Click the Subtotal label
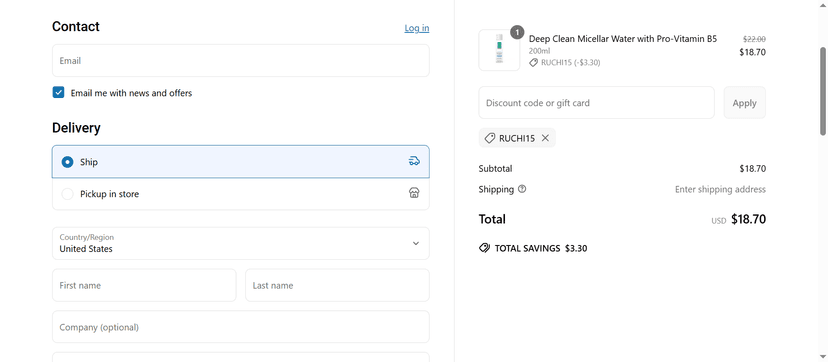Screen dimensions: 828x362 click(495, 169)
